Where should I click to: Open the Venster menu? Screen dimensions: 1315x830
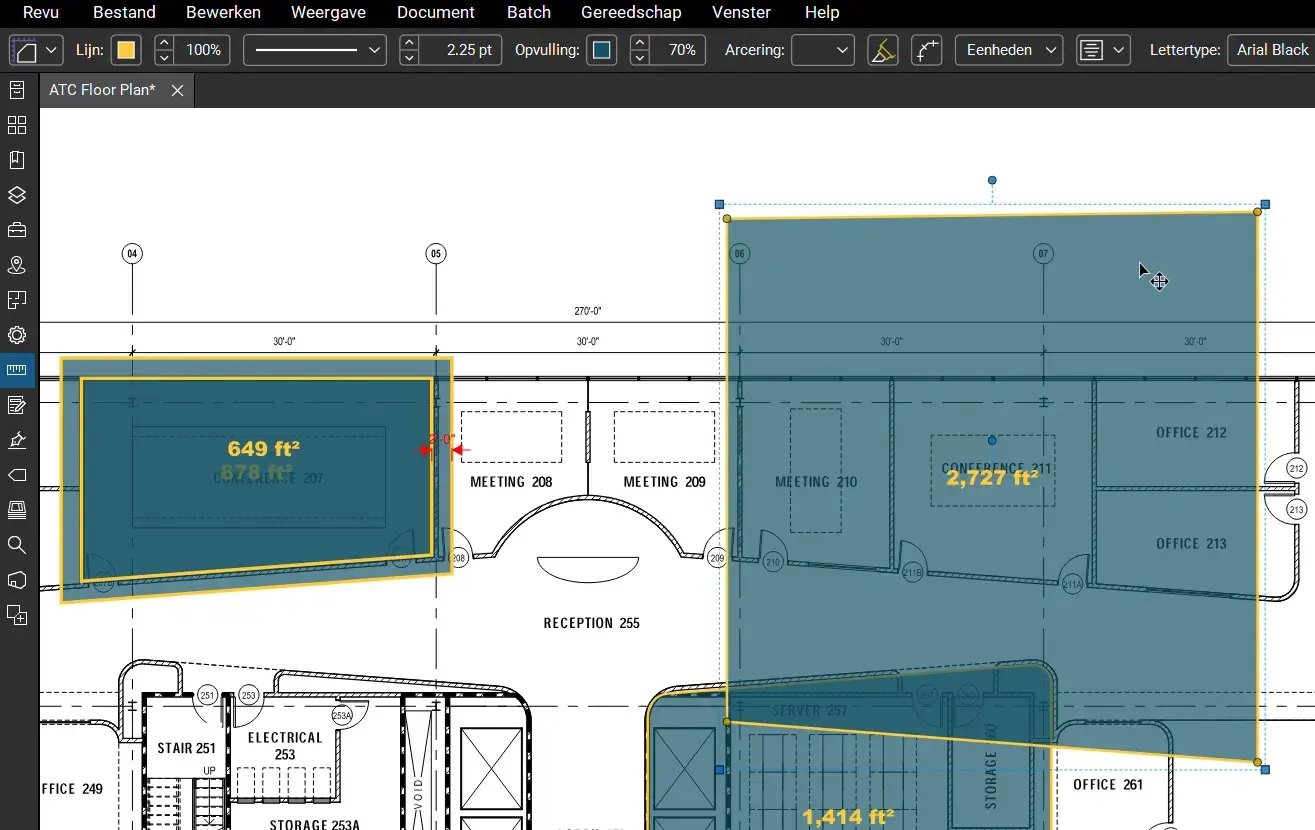[741, 13]
